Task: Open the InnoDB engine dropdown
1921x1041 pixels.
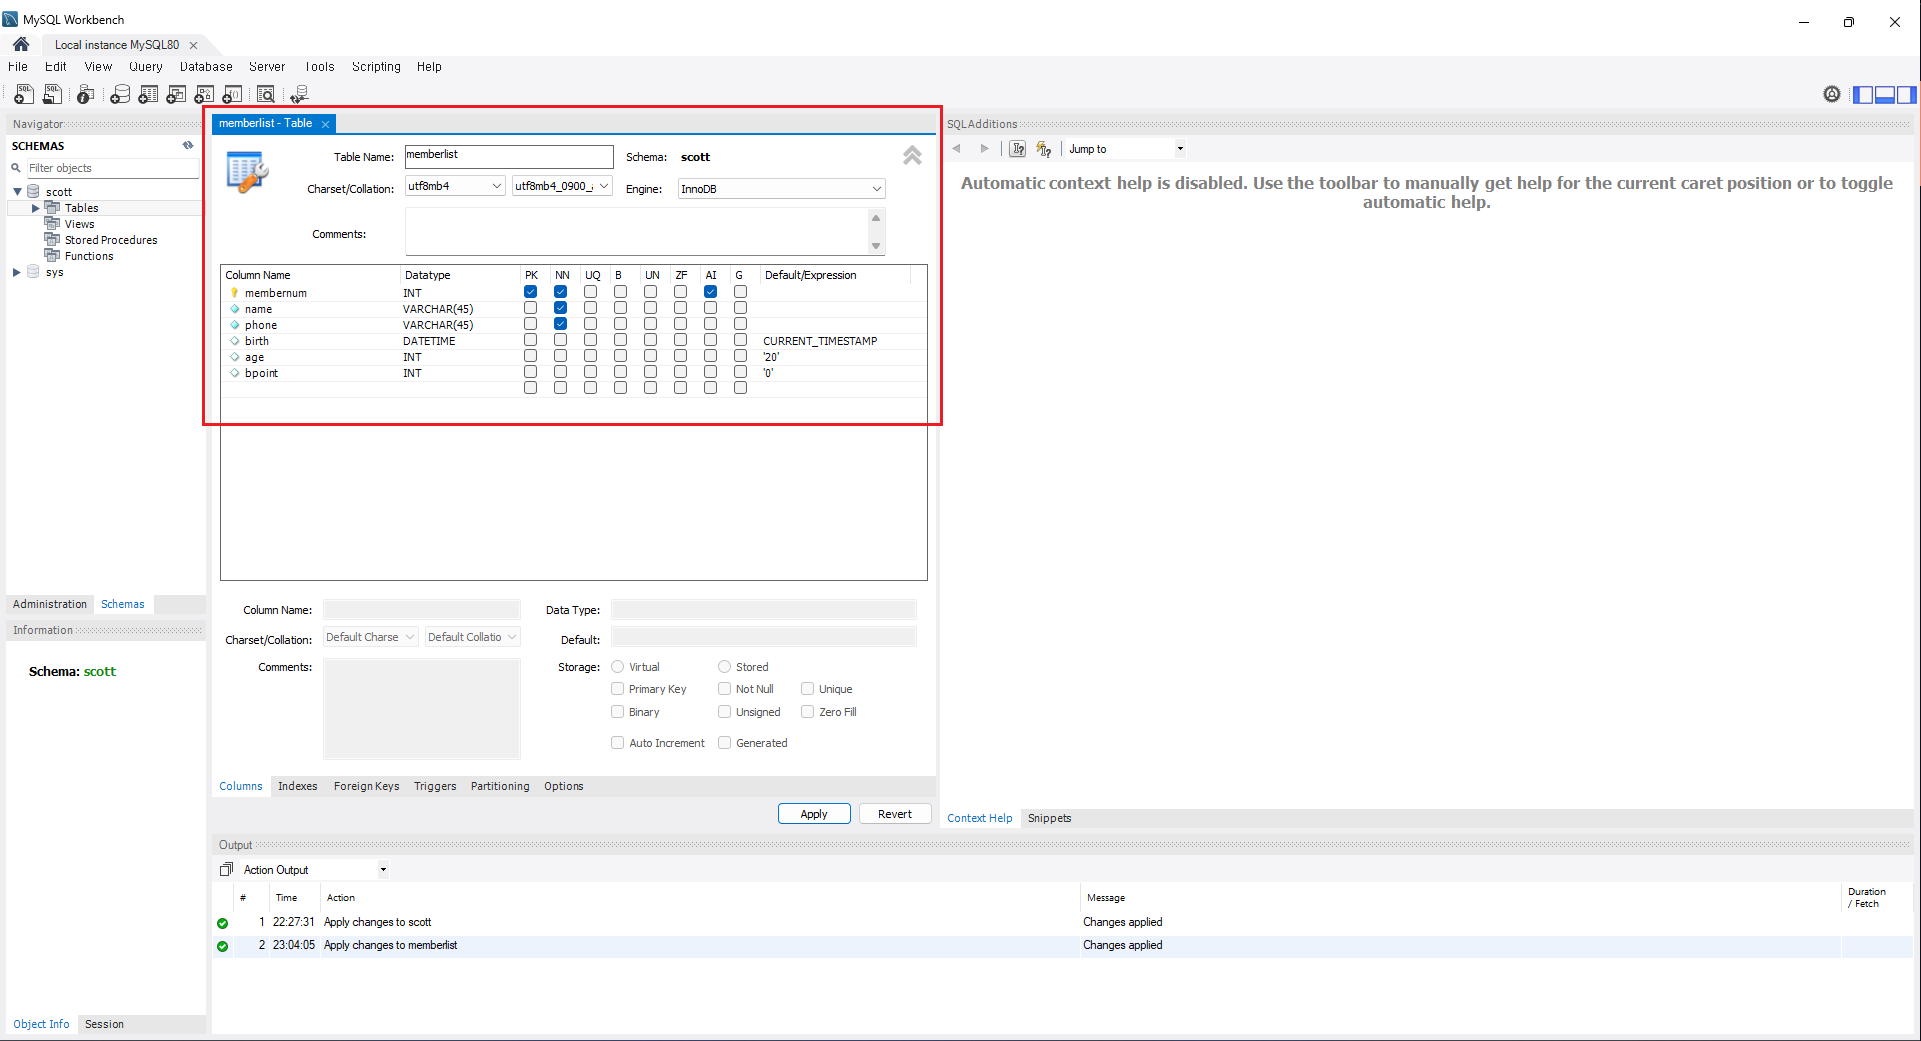Action: (x=782, y=189)
